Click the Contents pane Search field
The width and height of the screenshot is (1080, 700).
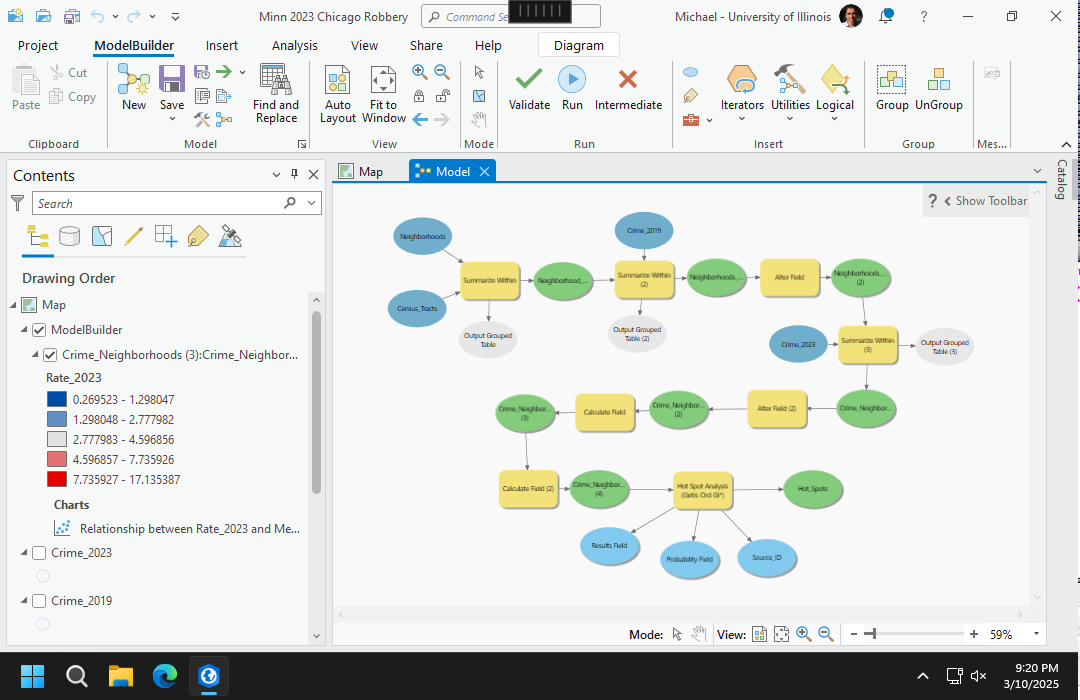158,203
